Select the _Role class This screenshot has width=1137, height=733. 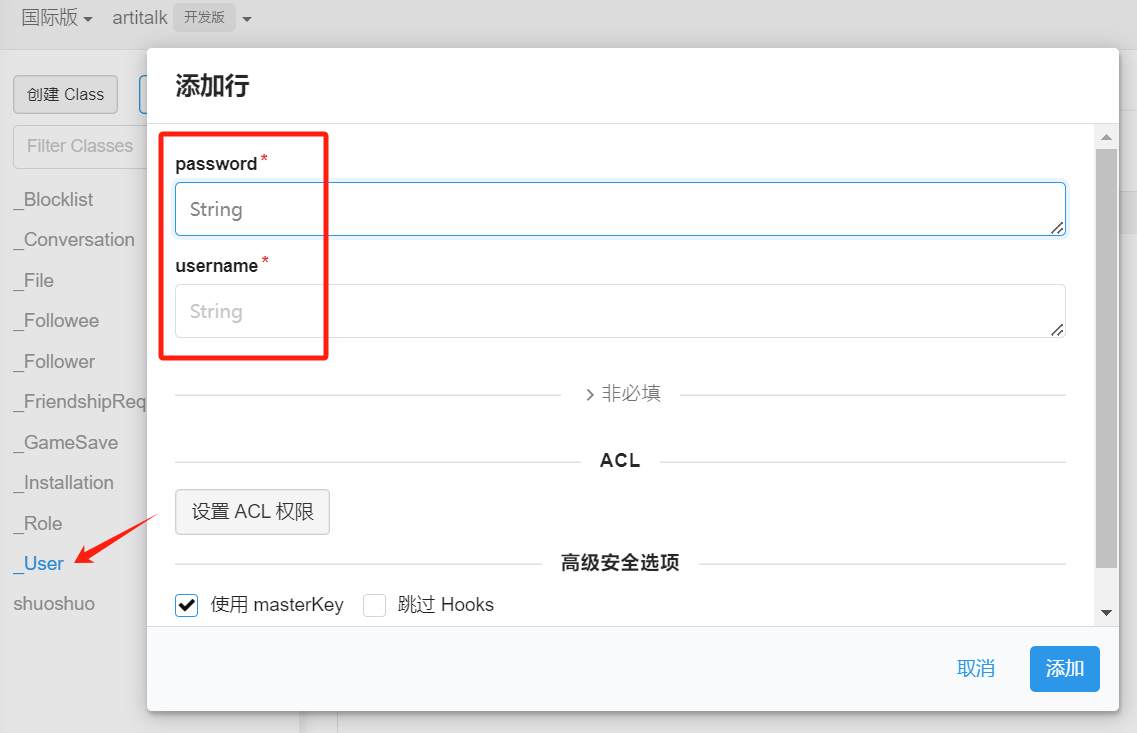pos(43,523)
